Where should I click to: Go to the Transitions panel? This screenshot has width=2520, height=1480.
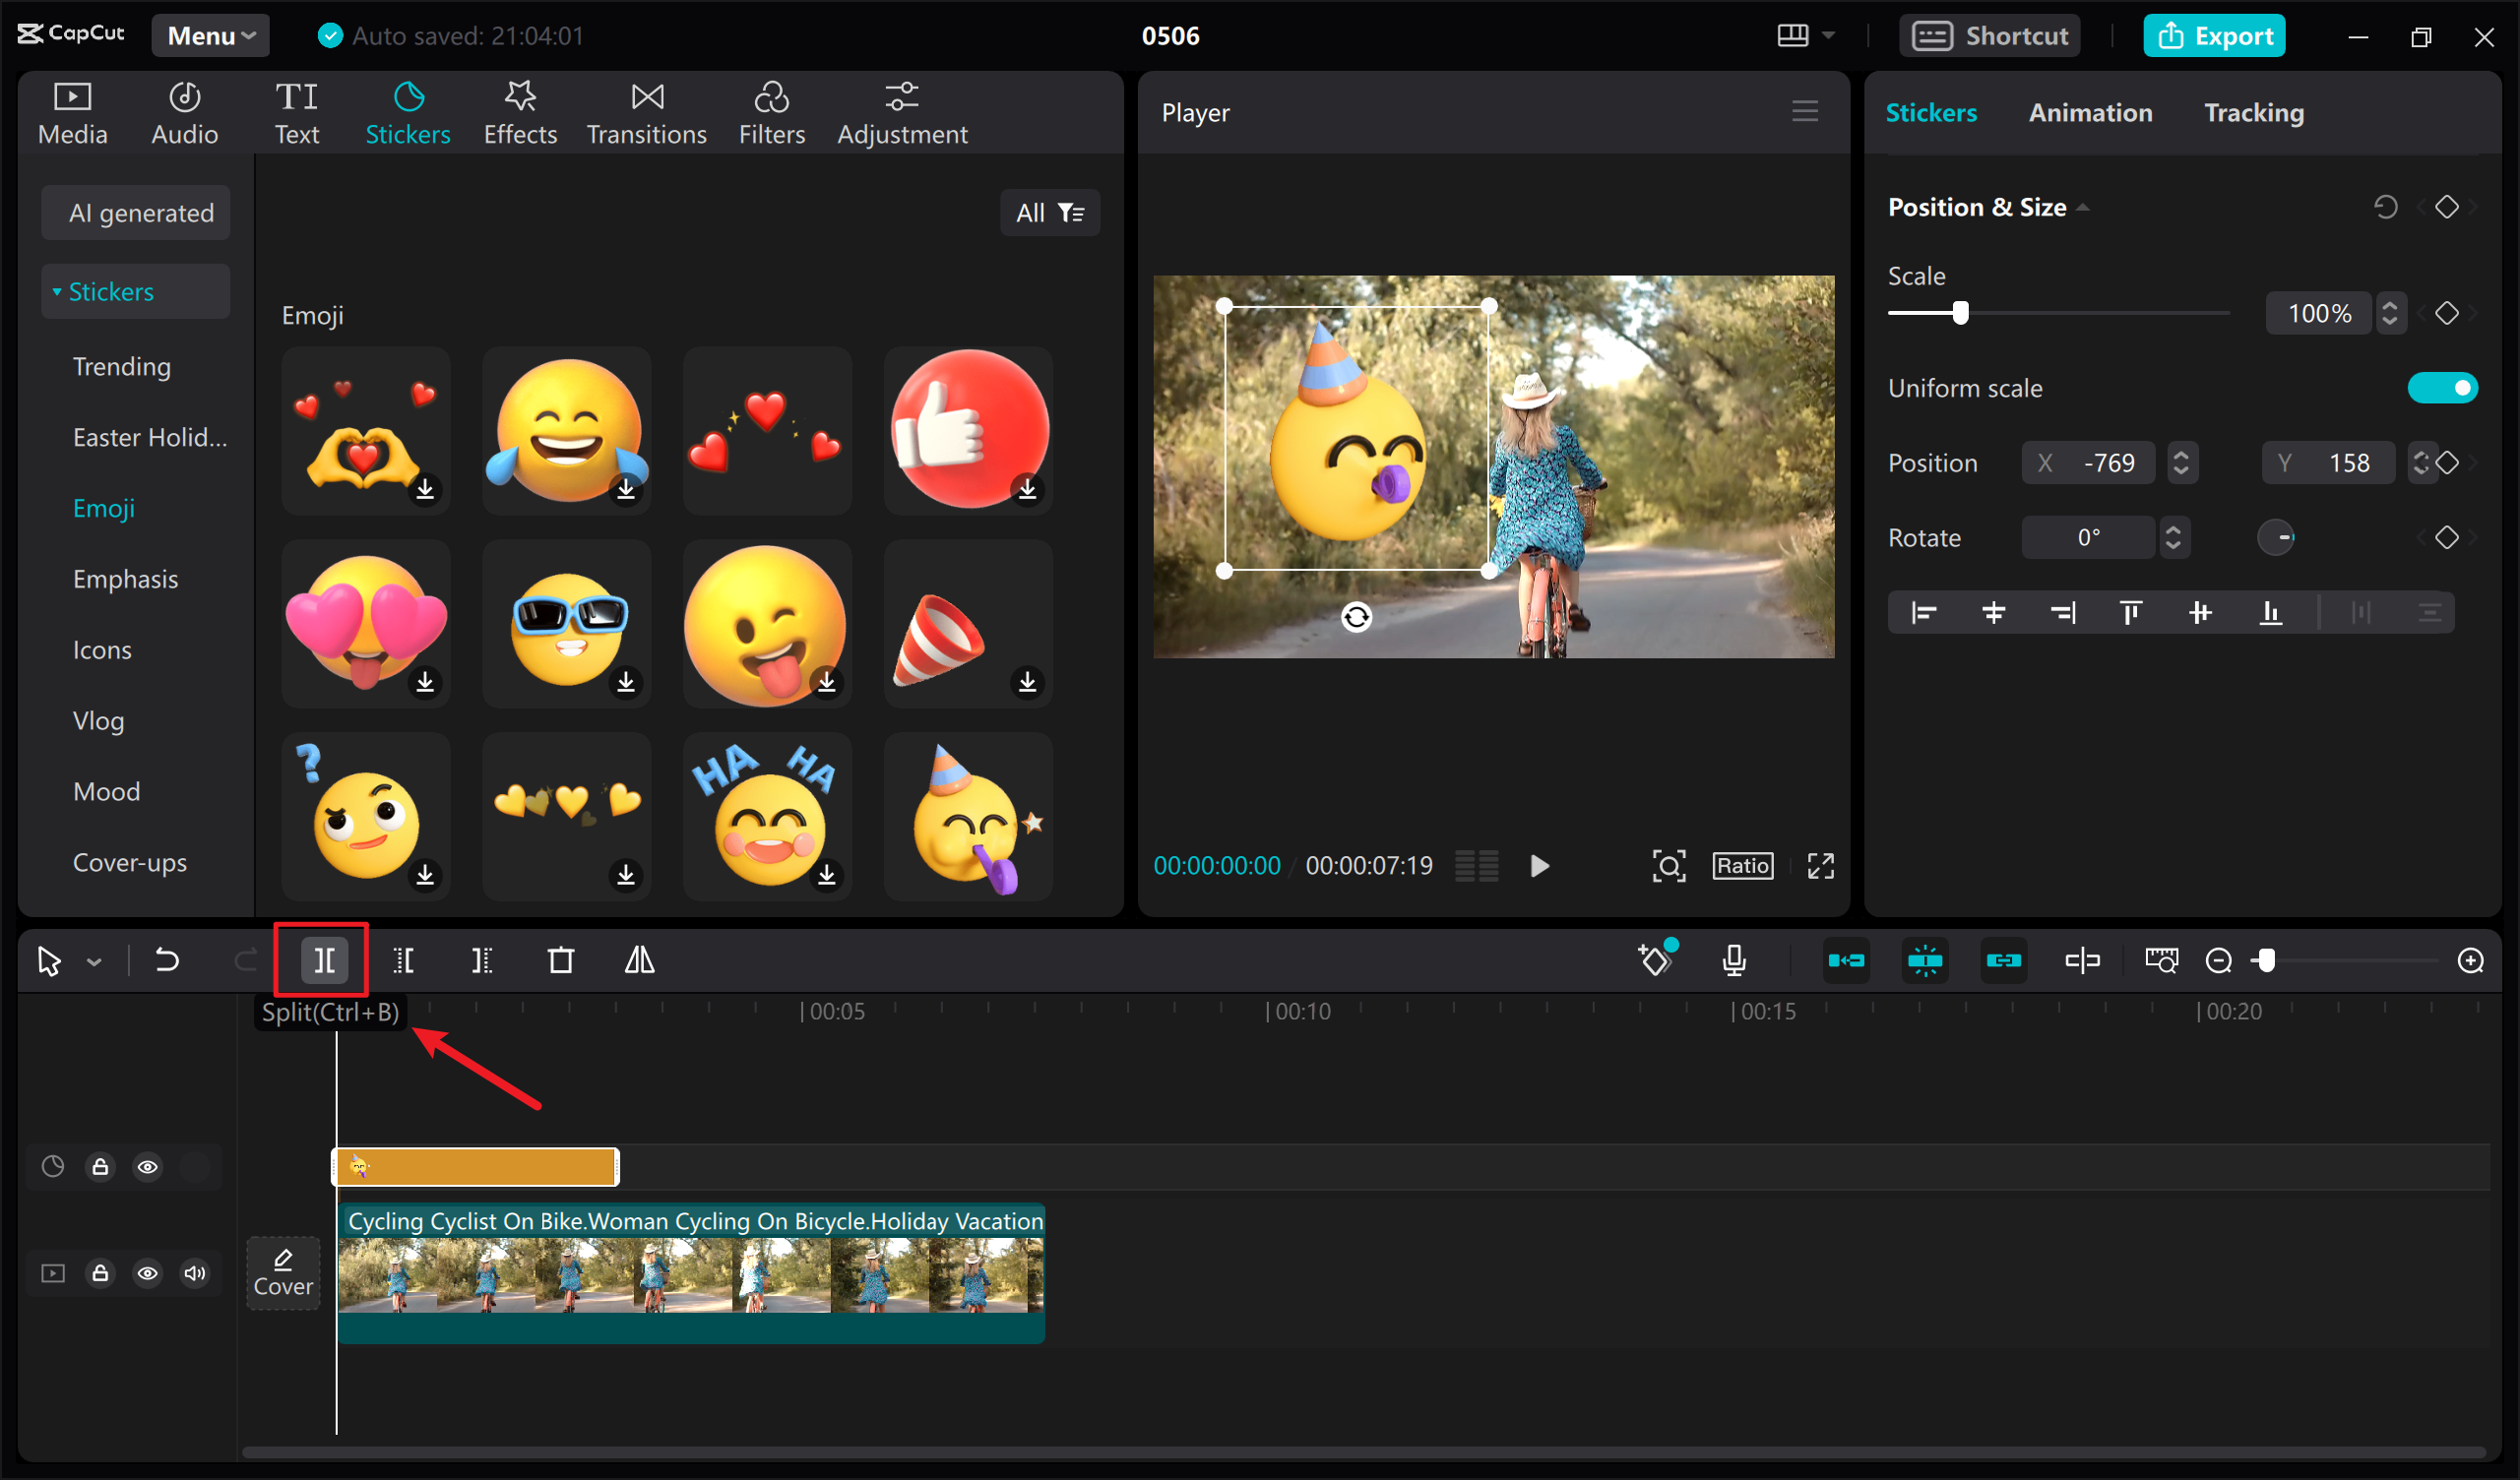[x=646, y=112]
